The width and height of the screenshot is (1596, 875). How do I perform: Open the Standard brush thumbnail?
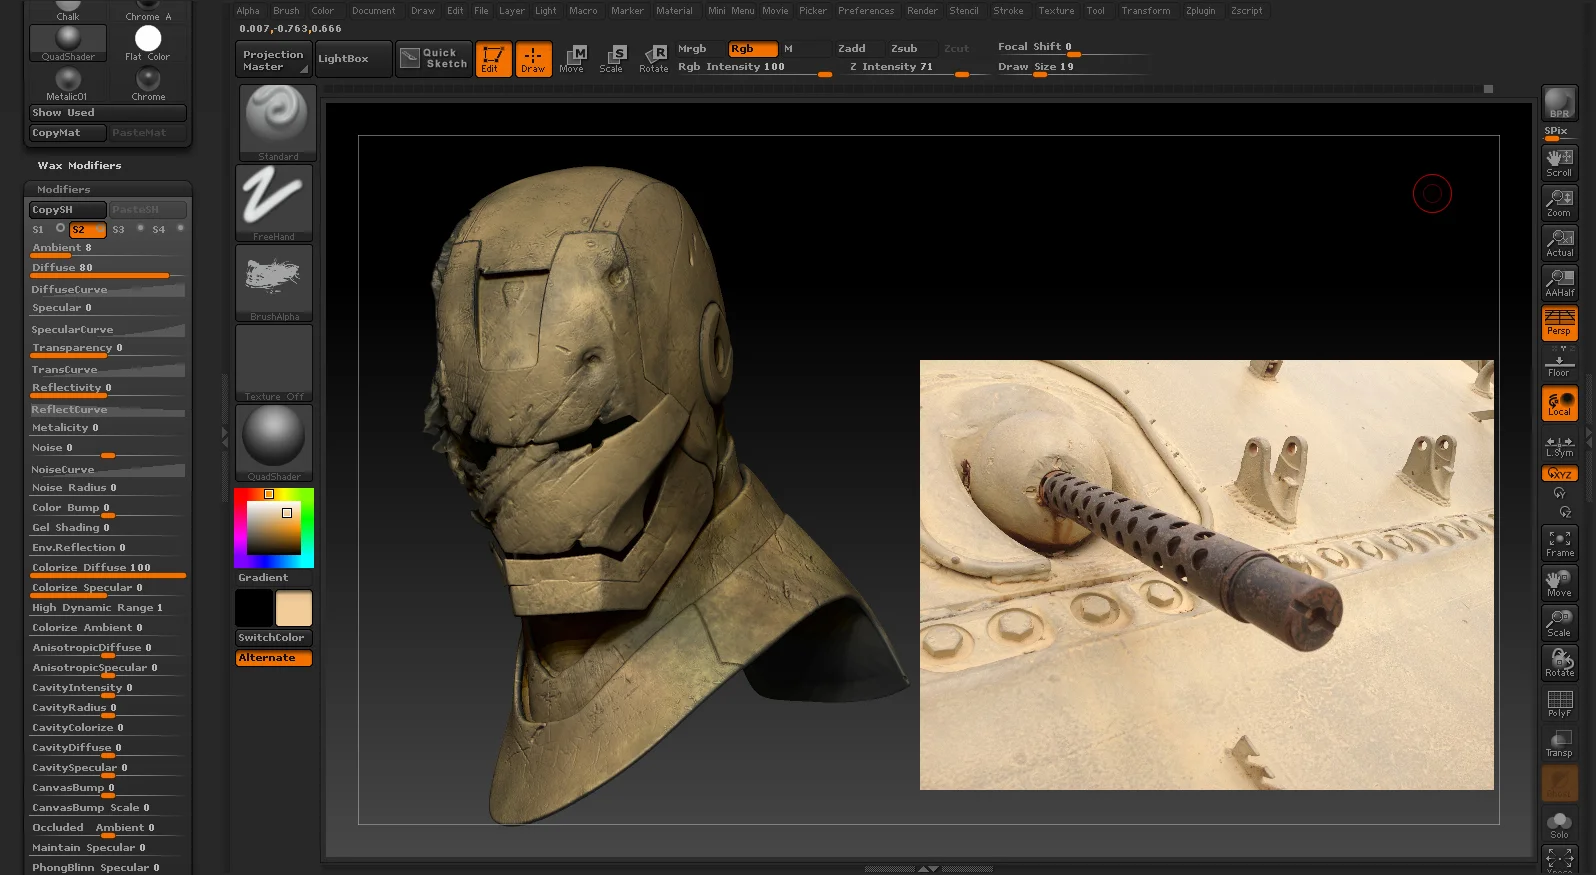(278, 122)
